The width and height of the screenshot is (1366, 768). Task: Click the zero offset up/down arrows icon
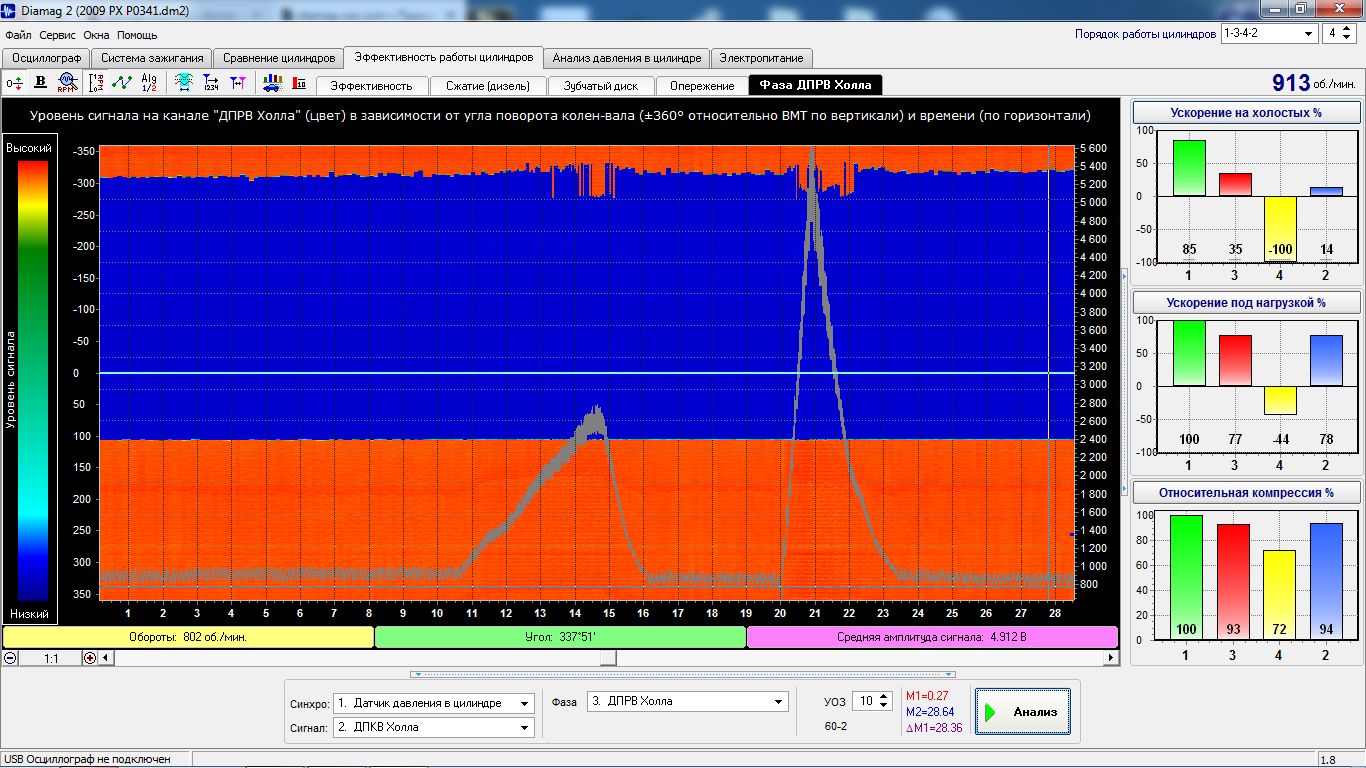pos(15,82)
